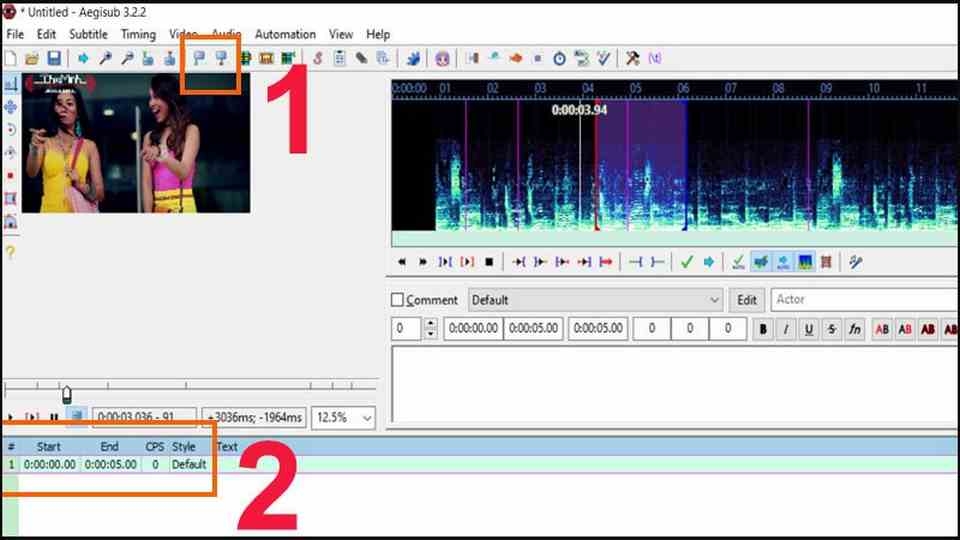Add lead-in to the audio selection
This screenshot has width=960, height=540.
[636, 262]
